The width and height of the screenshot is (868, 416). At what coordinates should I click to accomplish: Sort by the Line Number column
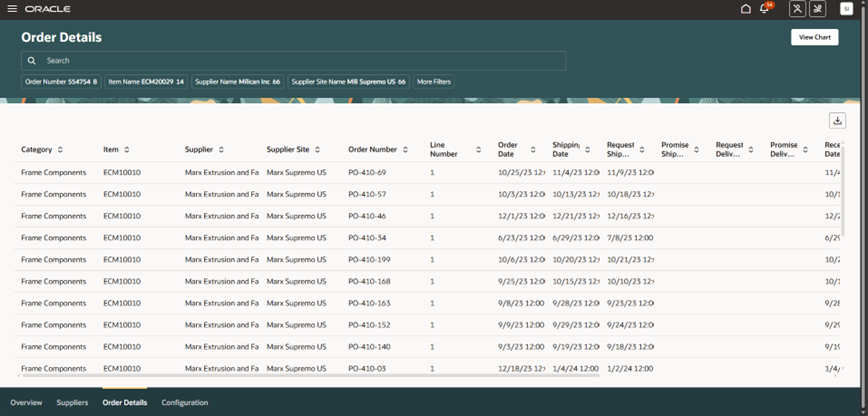[478, 150]
